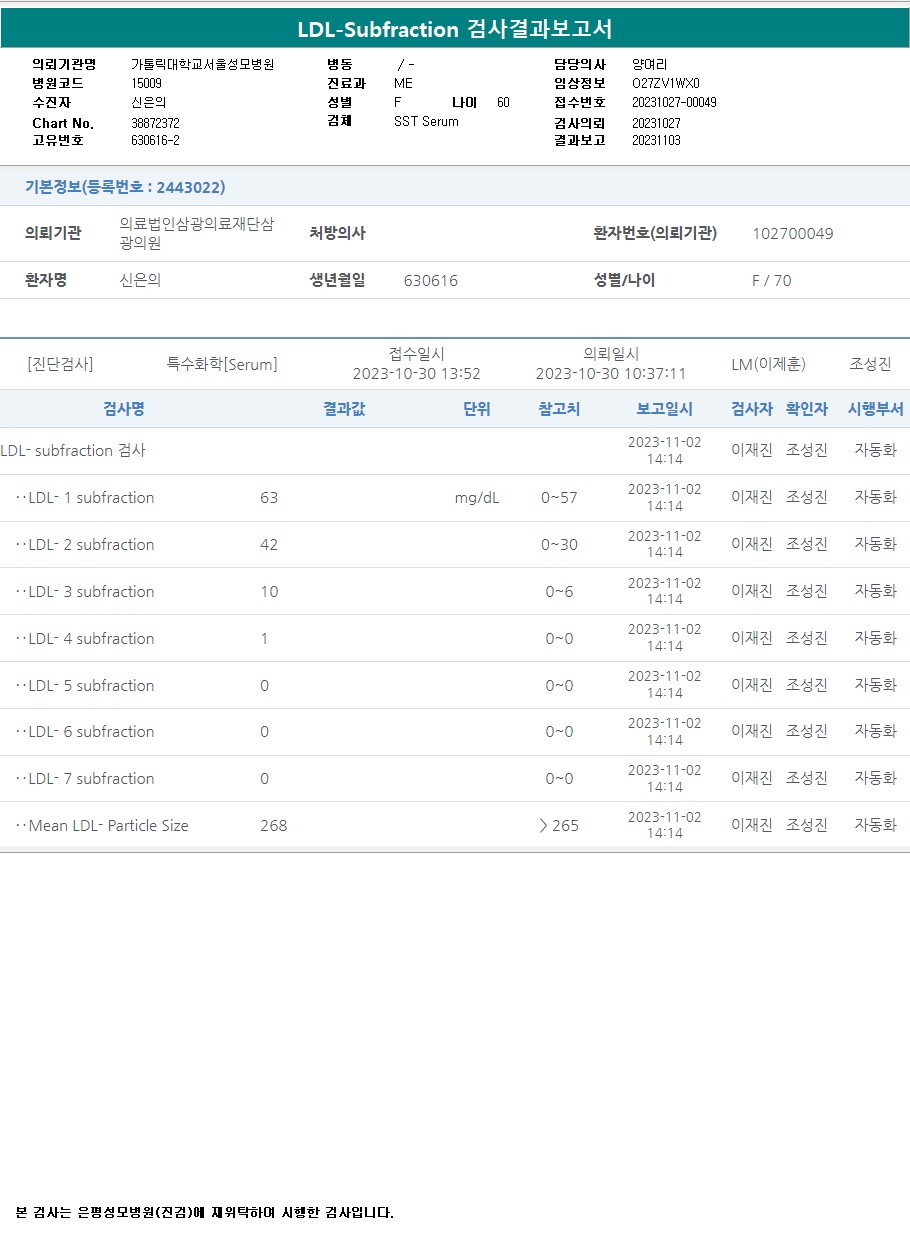
Task: Click the 시행부서 column header
Action: tap(875, 409)
